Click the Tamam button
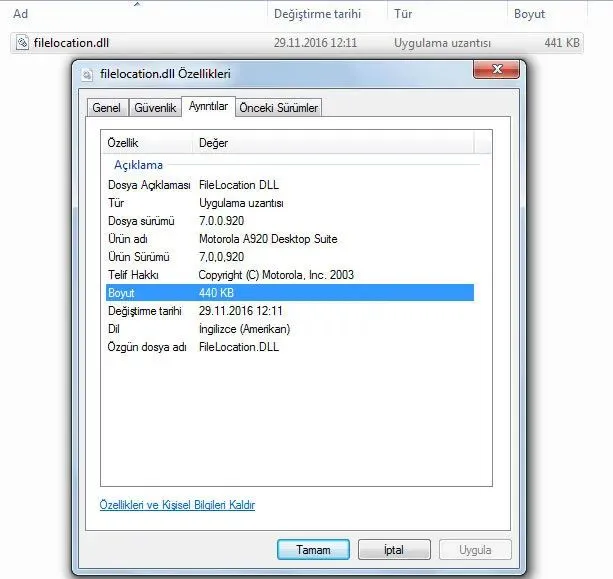Screen dimensions: 613x579 tap(312, 550)
